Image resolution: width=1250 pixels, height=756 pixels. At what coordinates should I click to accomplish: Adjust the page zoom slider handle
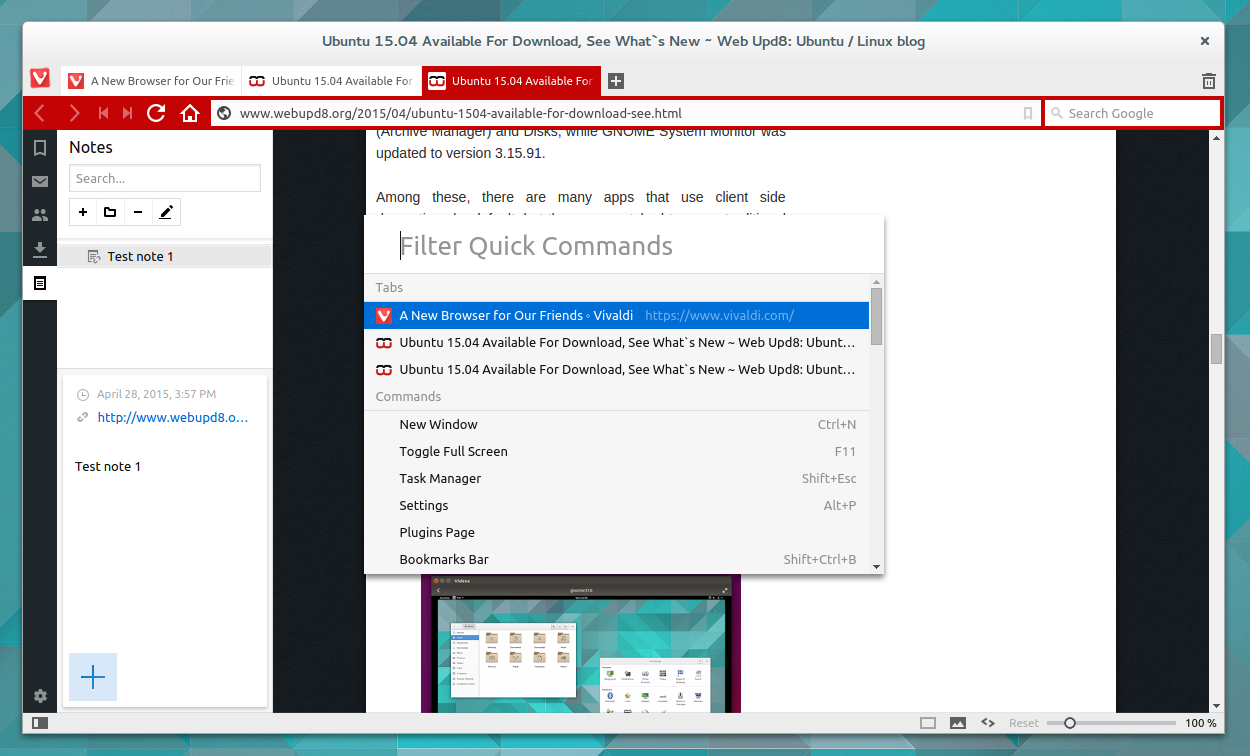click(x=1070, y=723)
